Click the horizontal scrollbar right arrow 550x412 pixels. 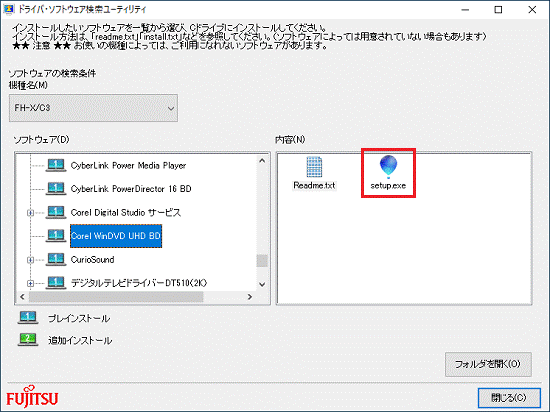250,297
